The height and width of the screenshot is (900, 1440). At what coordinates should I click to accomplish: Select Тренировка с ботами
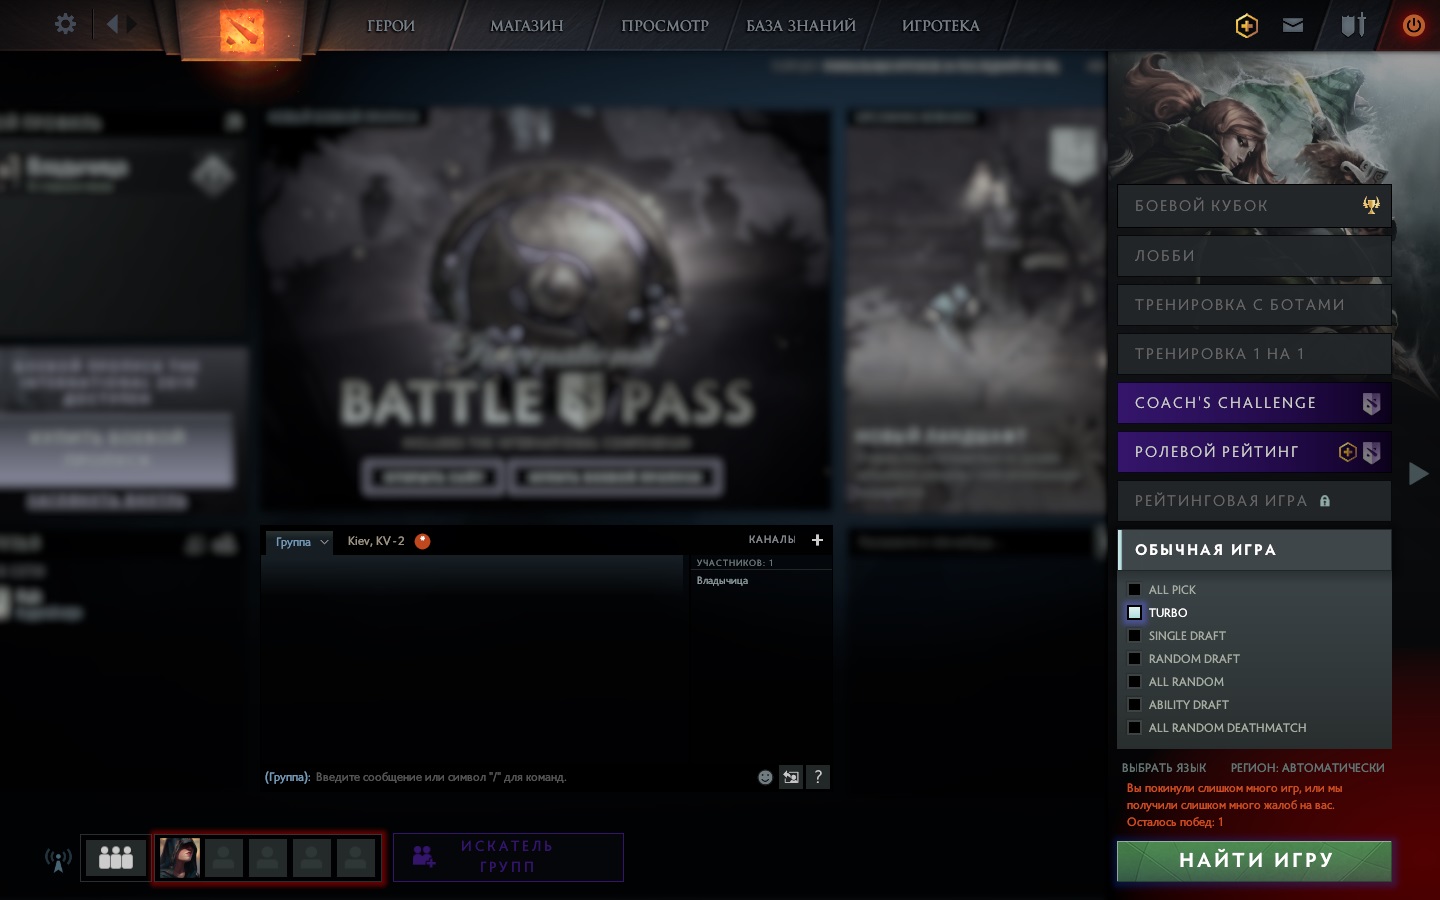coord(1254,305)
